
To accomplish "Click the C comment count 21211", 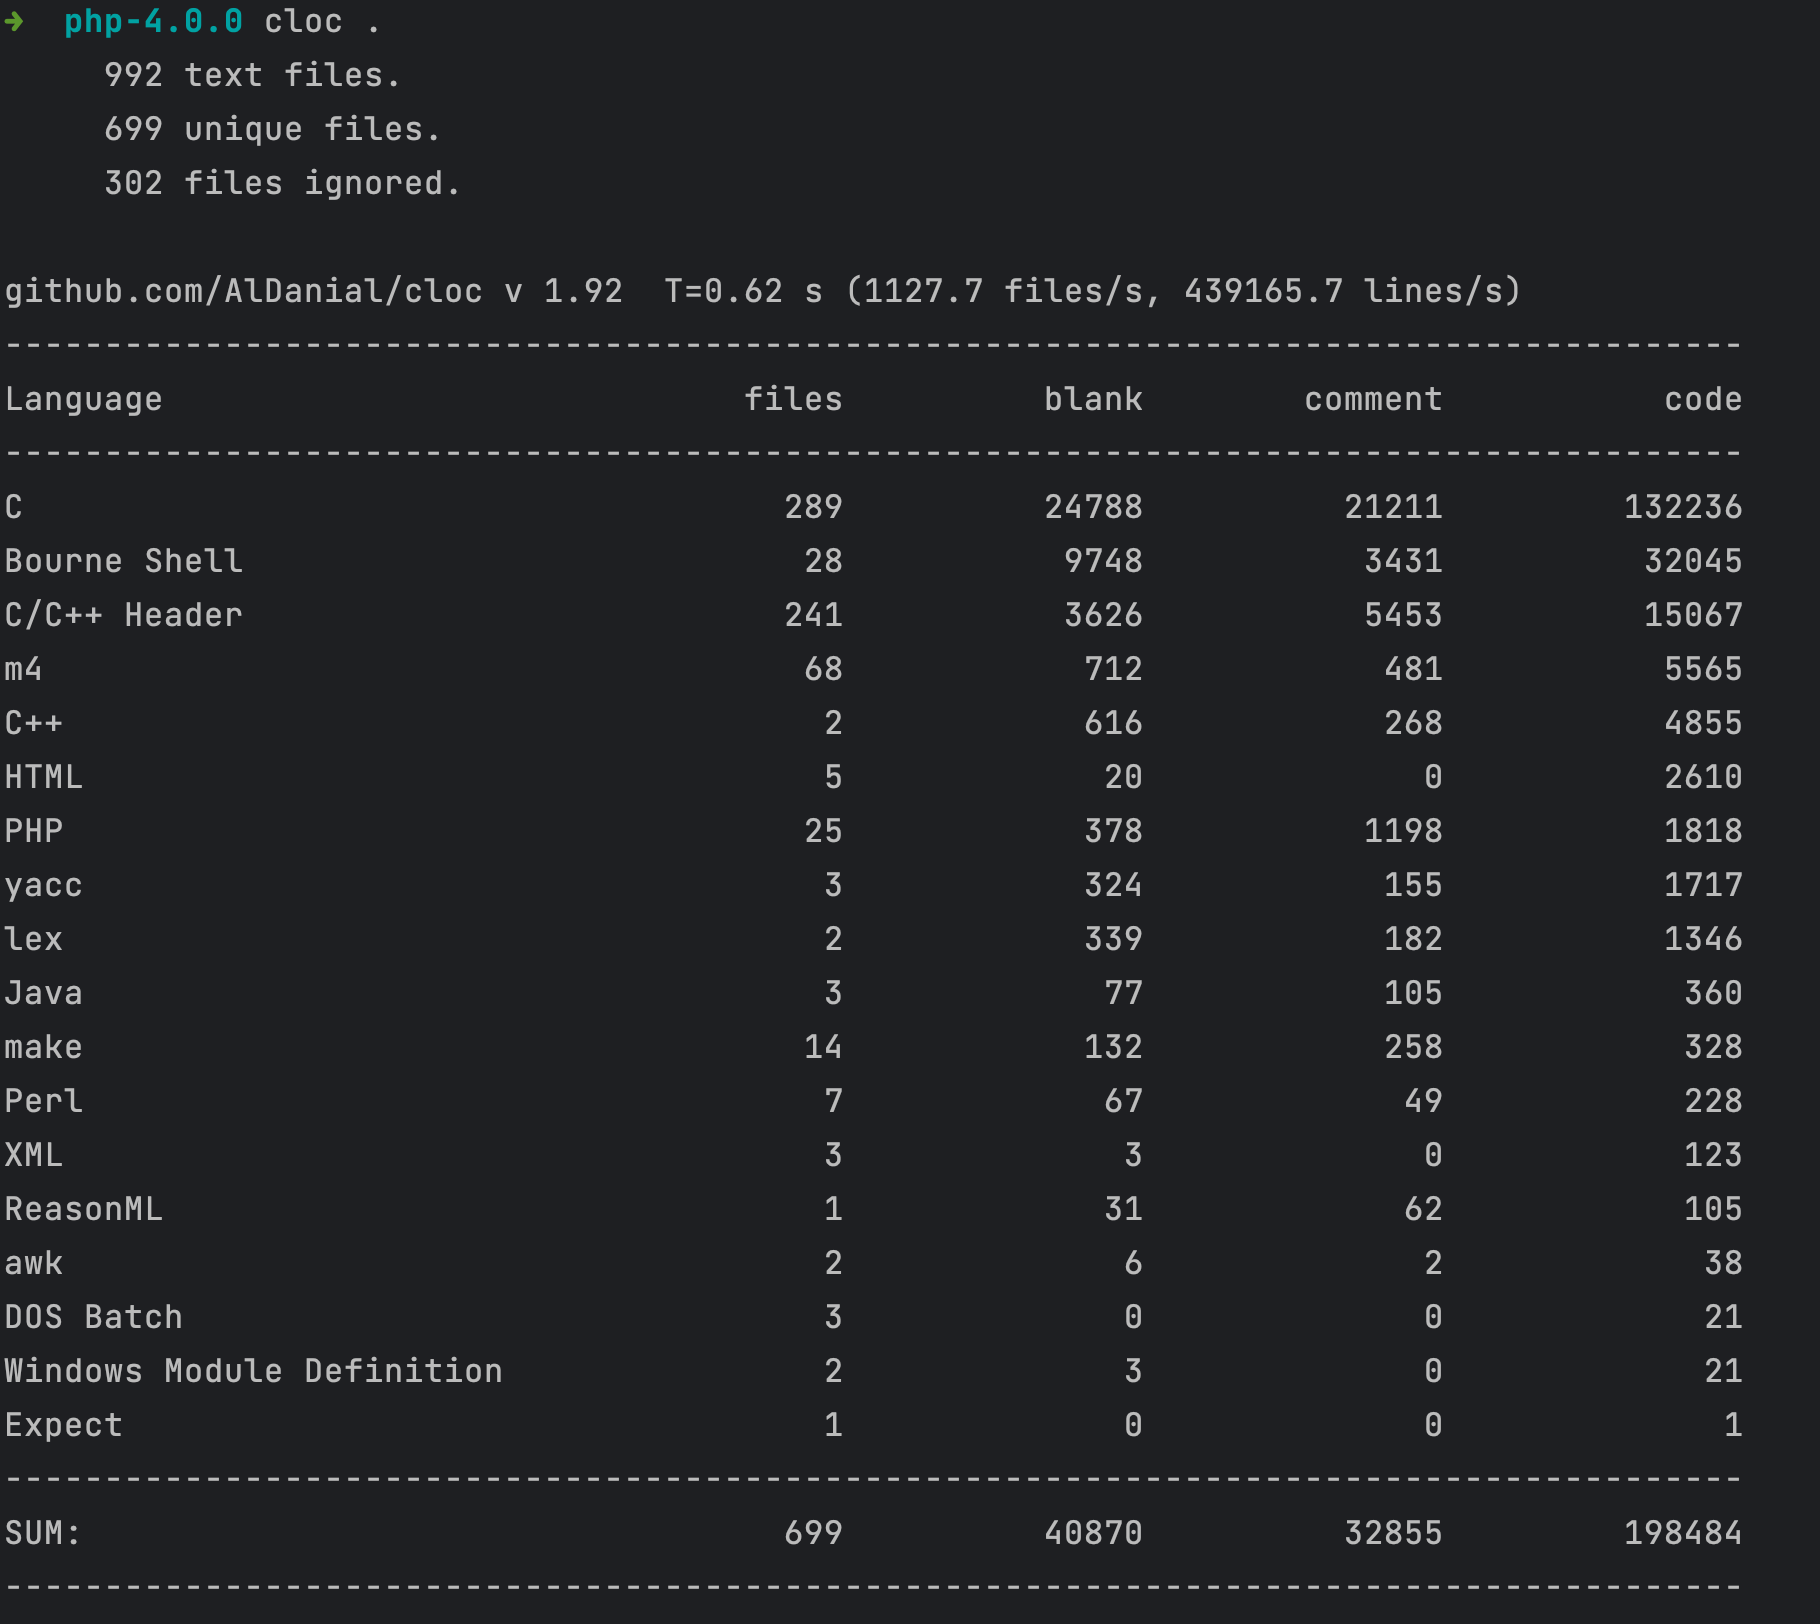I will pos(1393,507).
